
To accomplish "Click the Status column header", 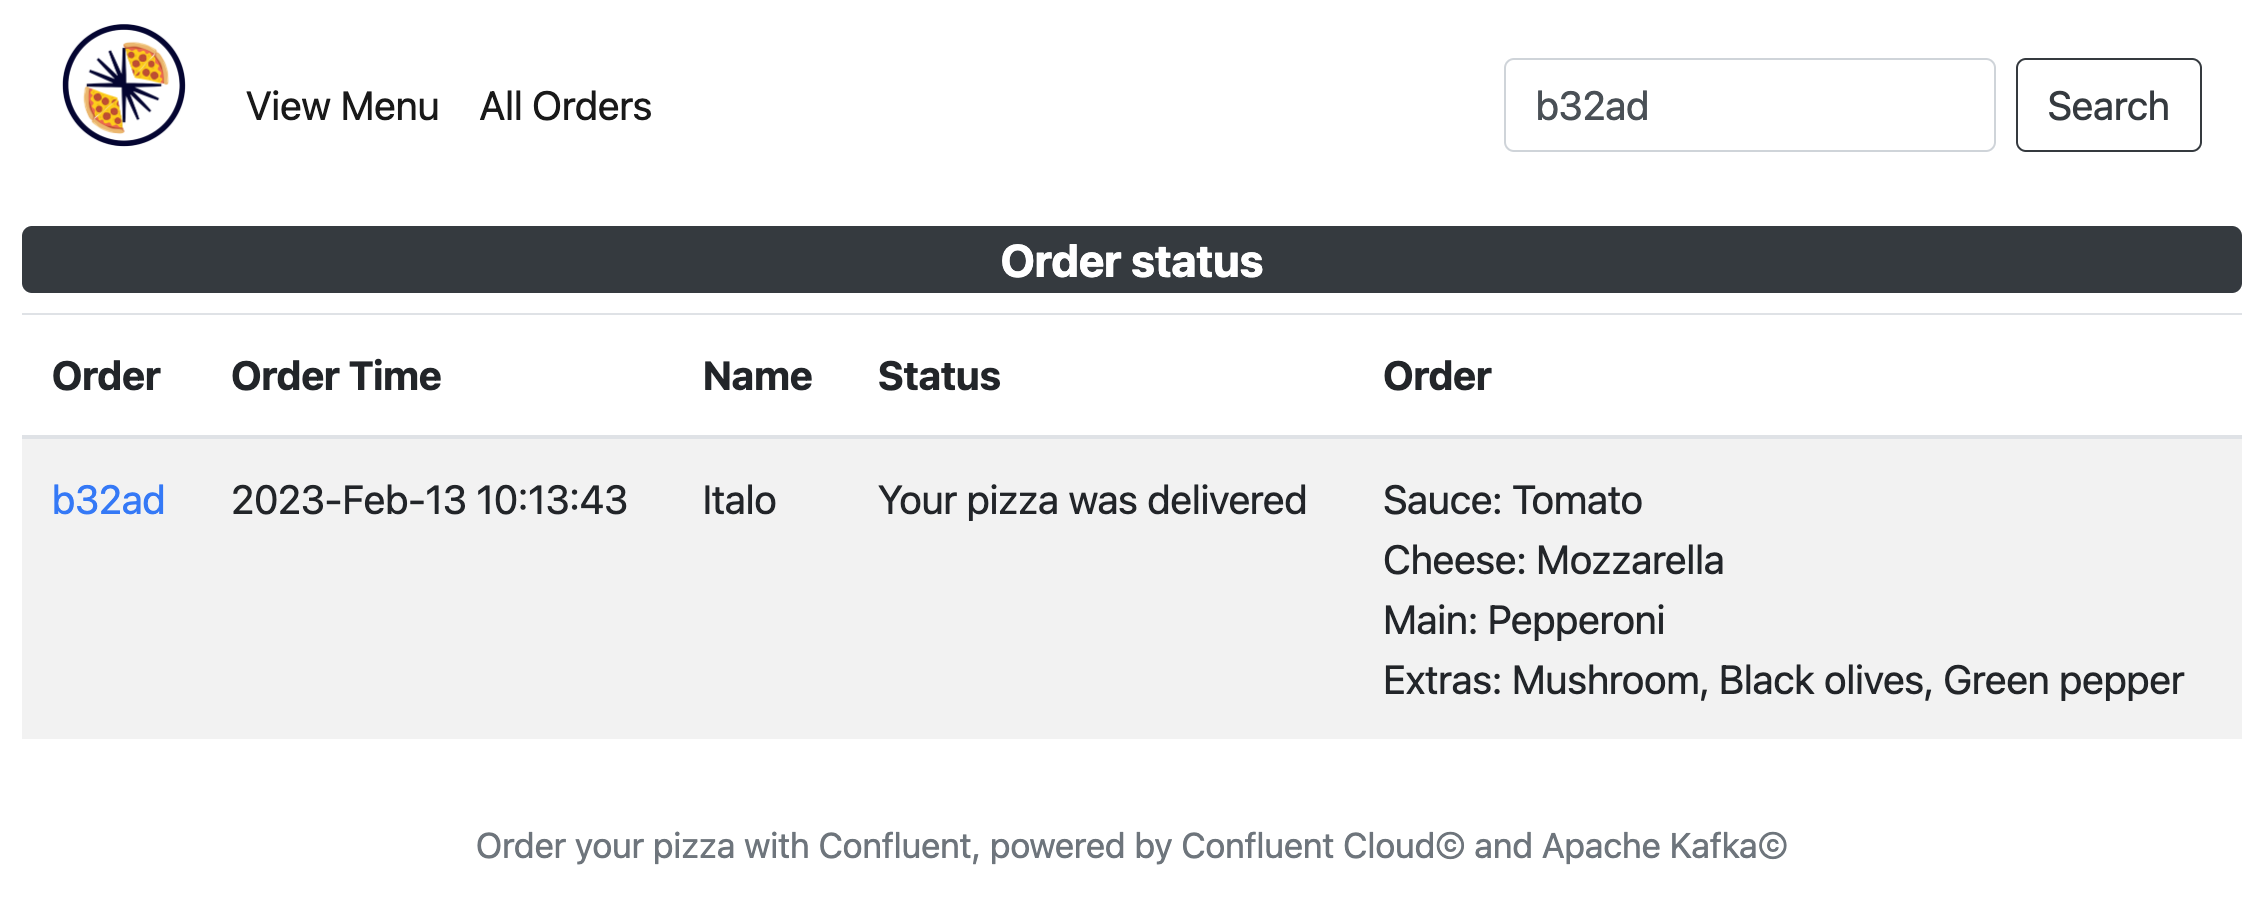I will coord(939,376).
